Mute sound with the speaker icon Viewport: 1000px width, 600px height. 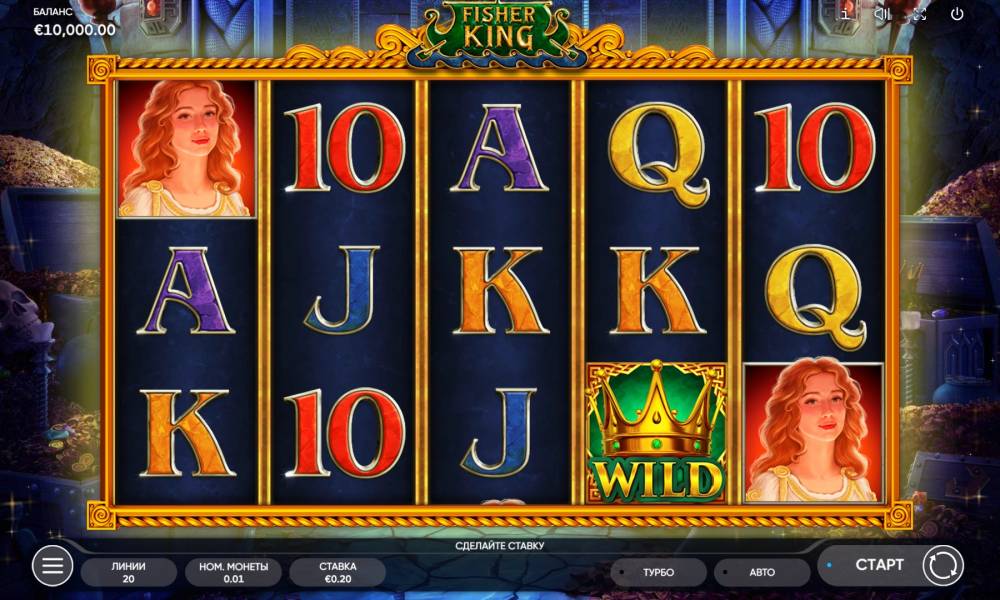tap(883, 14)
